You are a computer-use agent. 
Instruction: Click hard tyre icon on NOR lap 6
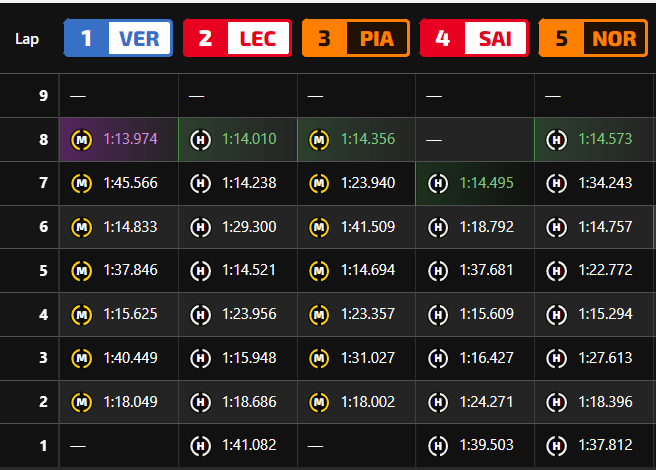[557, 227]
